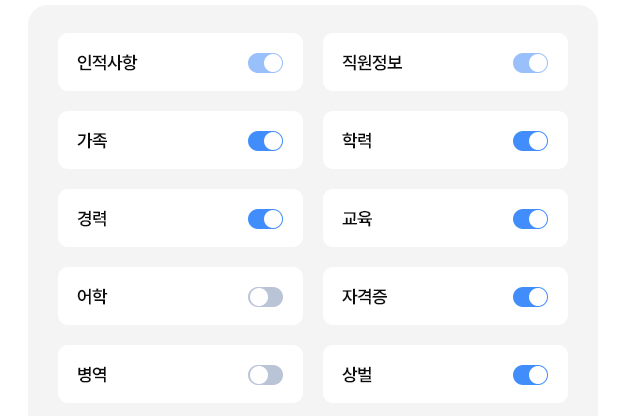Select the 어학 label
This screenshot has height=416, width=625.
[92, 297]
